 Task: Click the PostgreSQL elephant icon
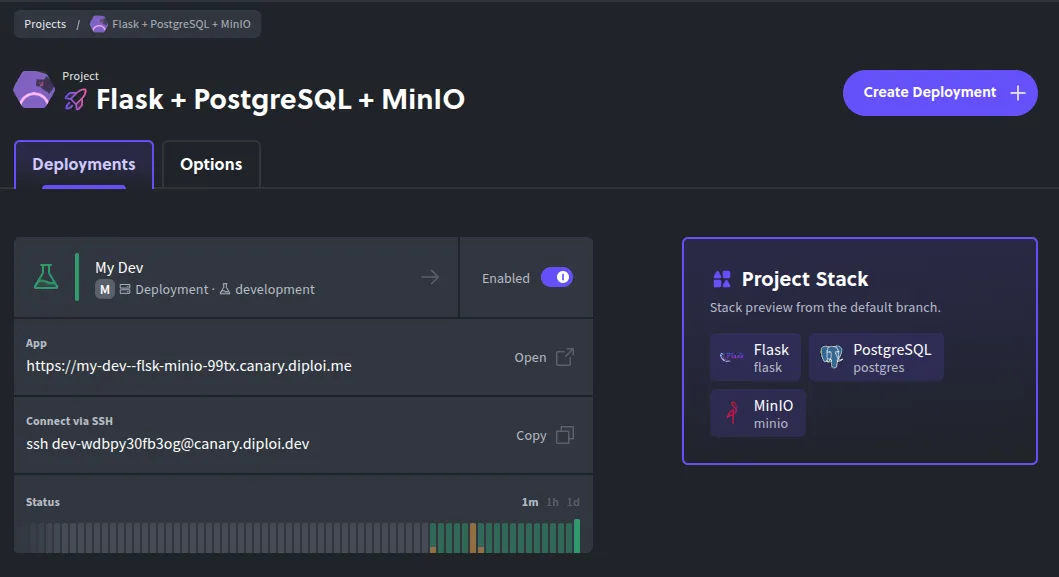(831, 357)
